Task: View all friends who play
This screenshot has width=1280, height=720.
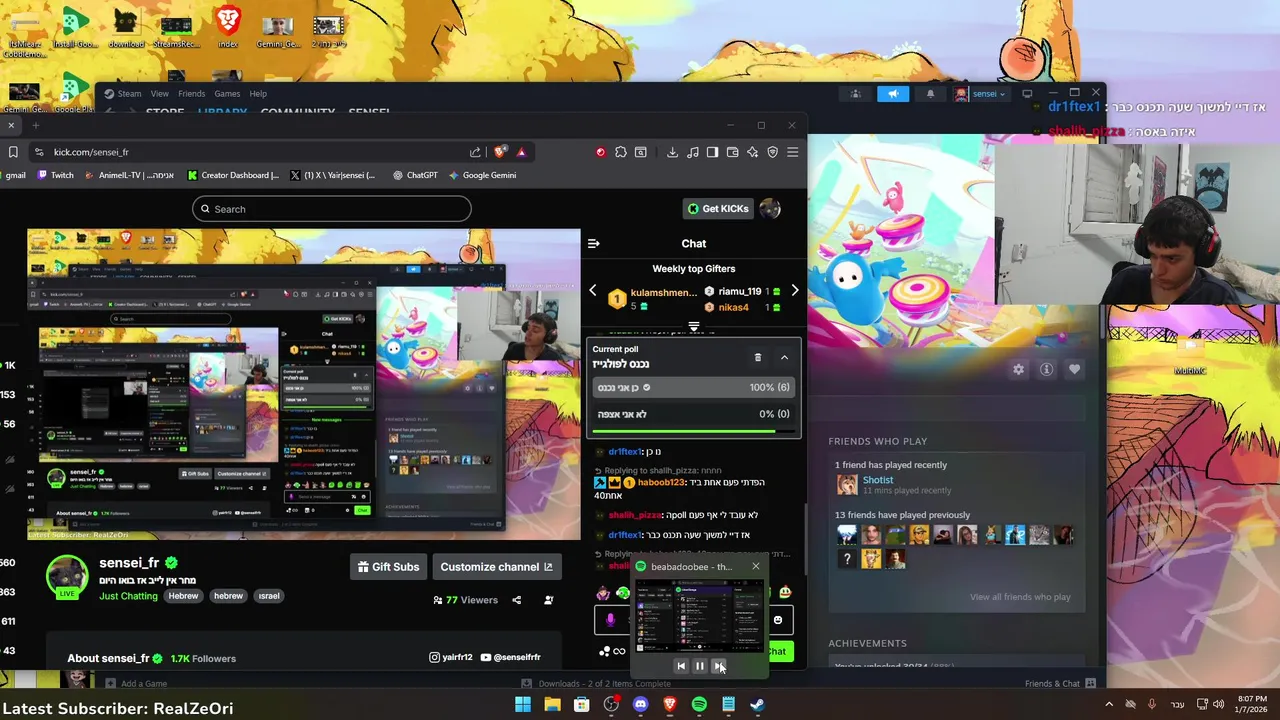Action: (1019, 597)
